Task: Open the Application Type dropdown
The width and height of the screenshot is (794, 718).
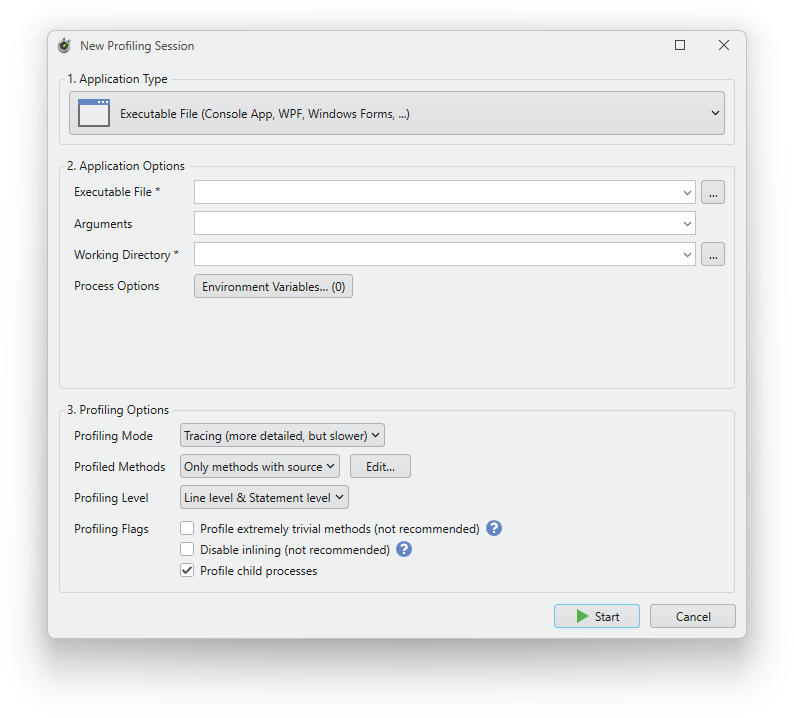Action: coord(396,113)
